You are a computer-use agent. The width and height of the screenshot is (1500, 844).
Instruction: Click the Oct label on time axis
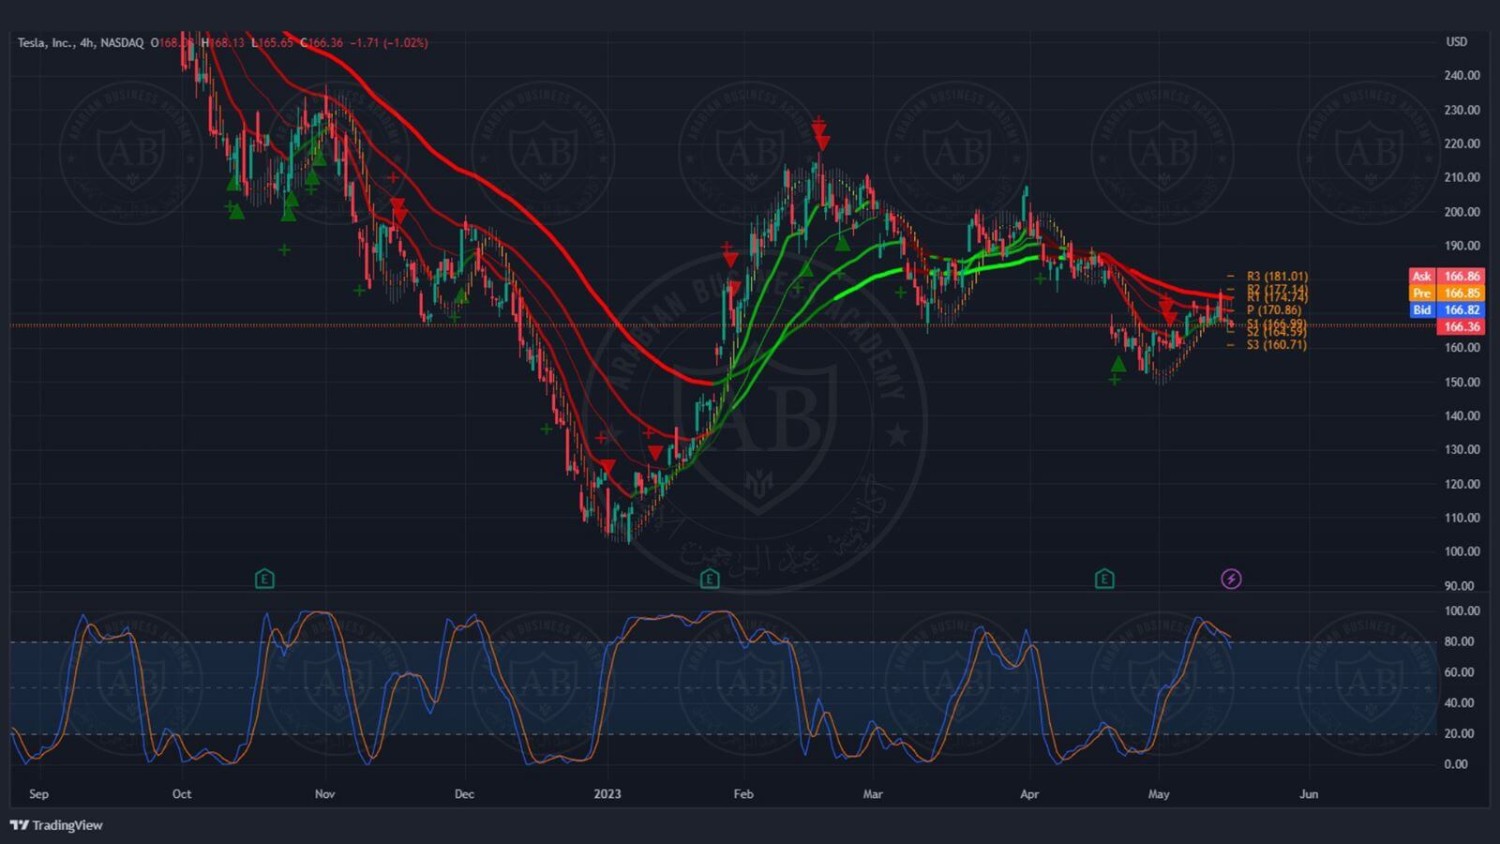point(181,794)
